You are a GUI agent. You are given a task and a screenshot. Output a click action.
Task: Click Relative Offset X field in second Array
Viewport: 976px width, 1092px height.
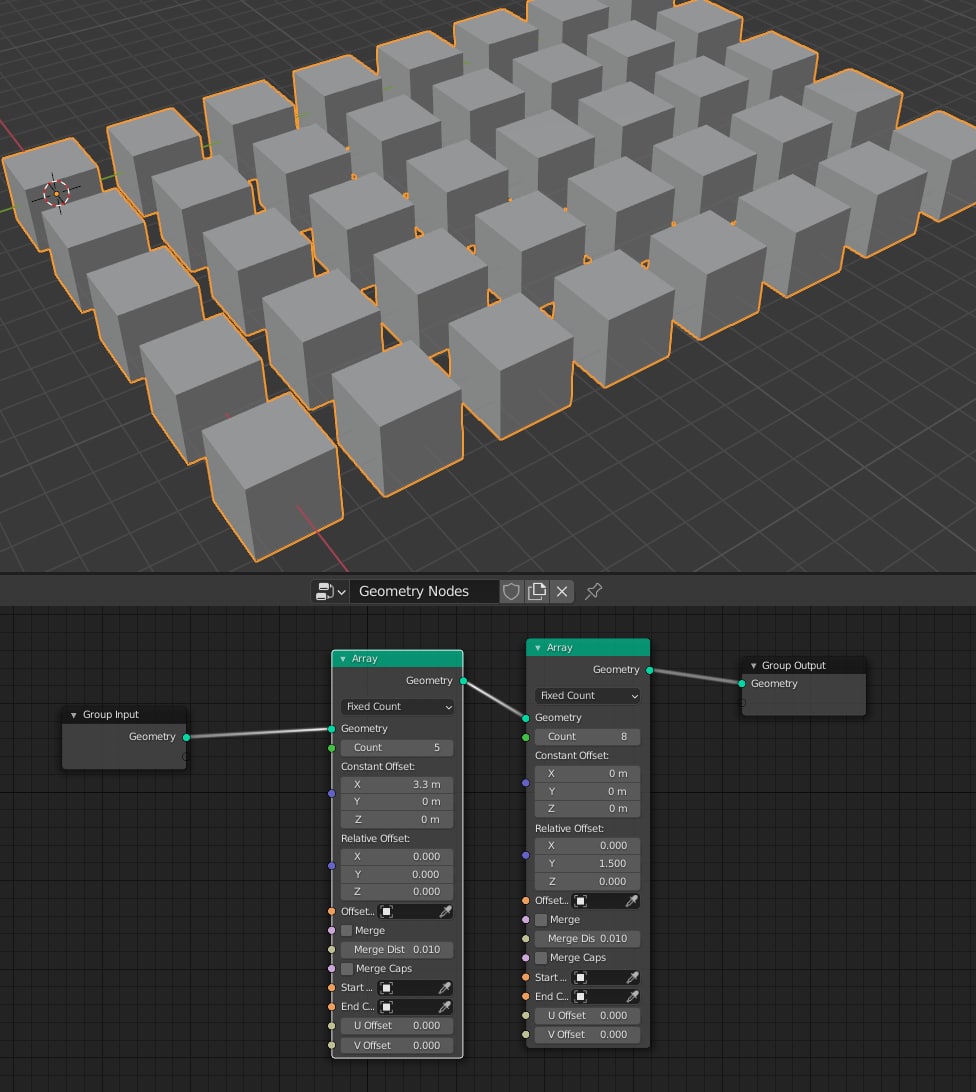click(587, 845)
